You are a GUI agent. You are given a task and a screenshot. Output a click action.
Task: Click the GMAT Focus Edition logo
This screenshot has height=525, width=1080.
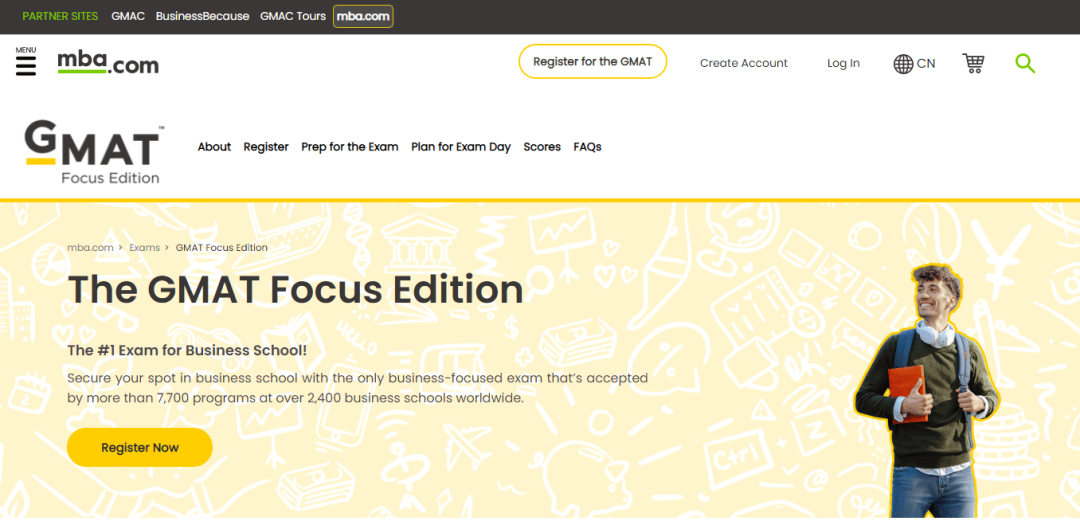pos(94,152)
